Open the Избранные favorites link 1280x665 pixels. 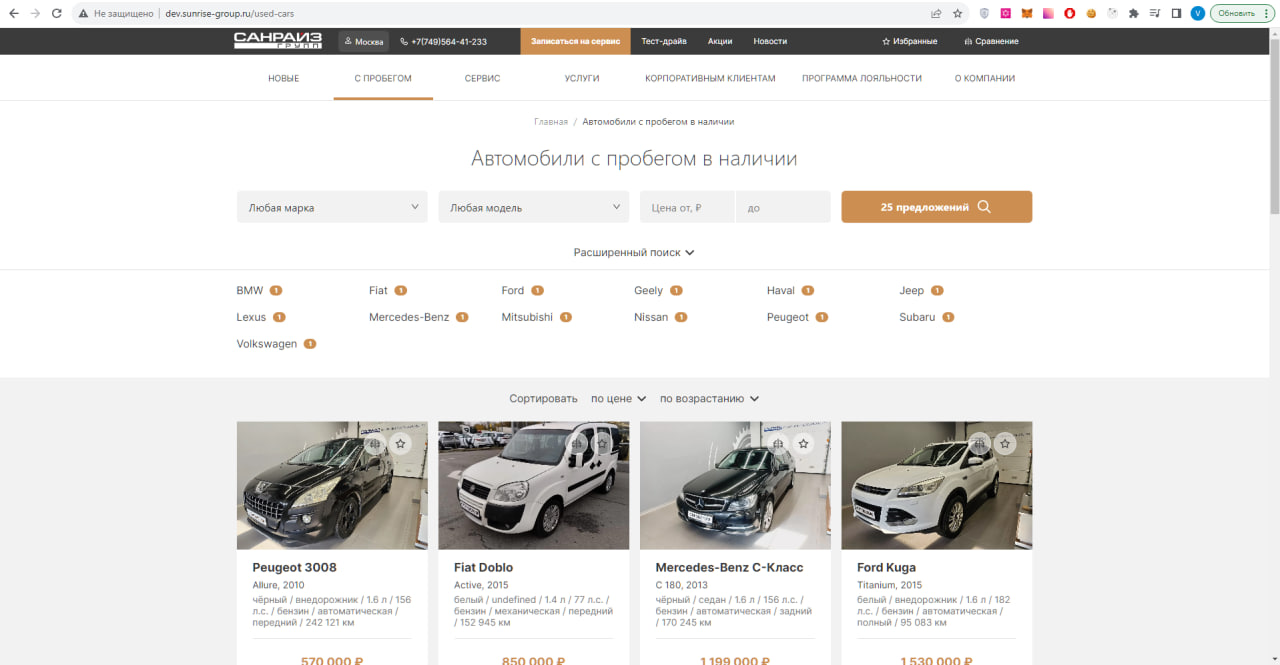[910, 41]
